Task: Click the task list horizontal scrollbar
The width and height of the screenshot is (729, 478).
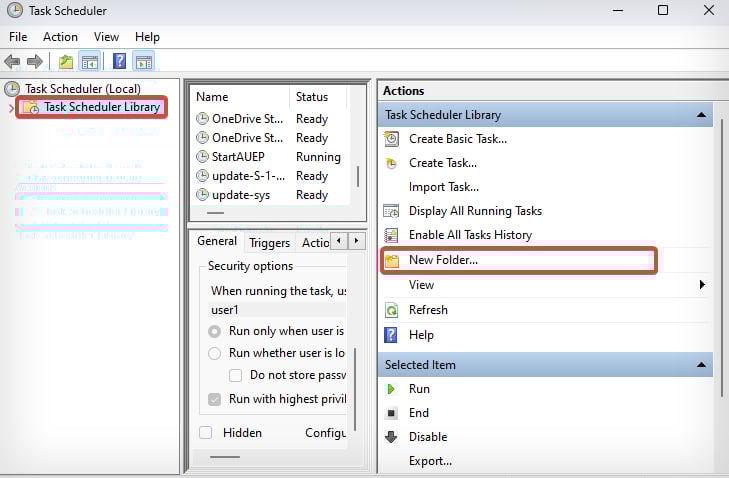Action: click(215, 213)
